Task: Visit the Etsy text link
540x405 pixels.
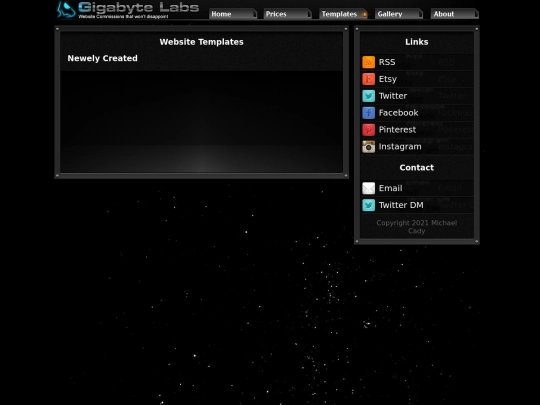Action: click(x=388, y=79)
